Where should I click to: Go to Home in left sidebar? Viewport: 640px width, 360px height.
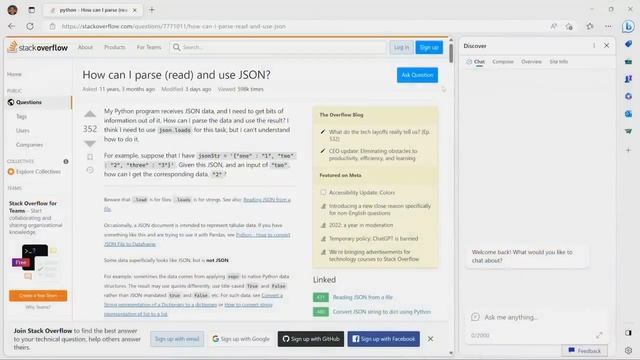click(14, 74)
